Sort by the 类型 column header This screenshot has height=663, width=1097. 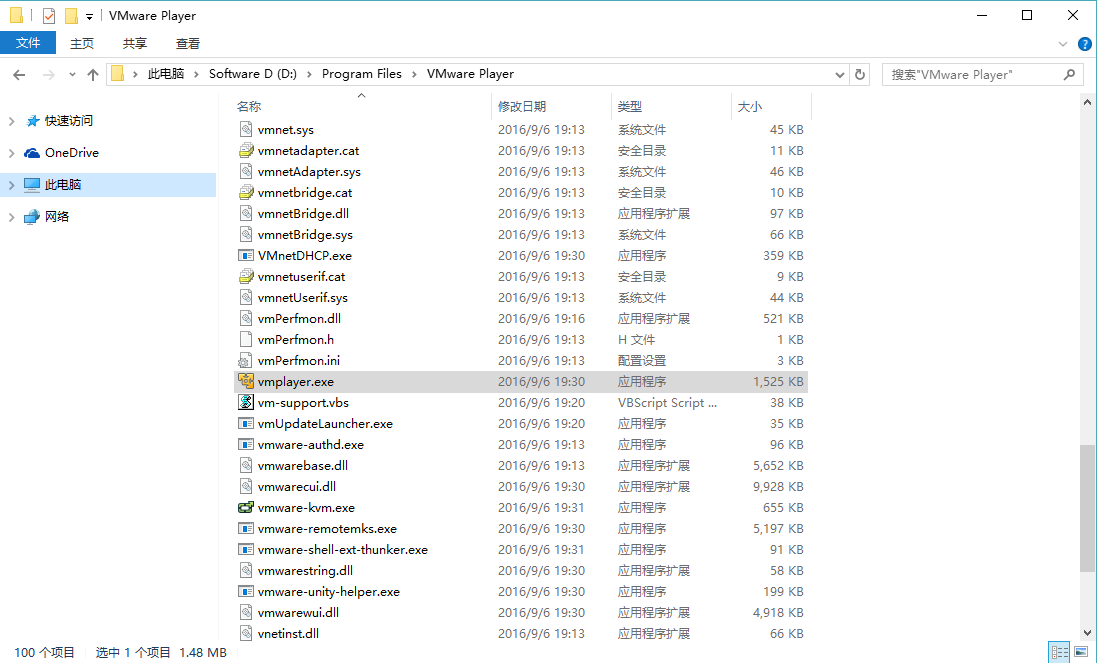pyautogui.click(x=671, y=106)
